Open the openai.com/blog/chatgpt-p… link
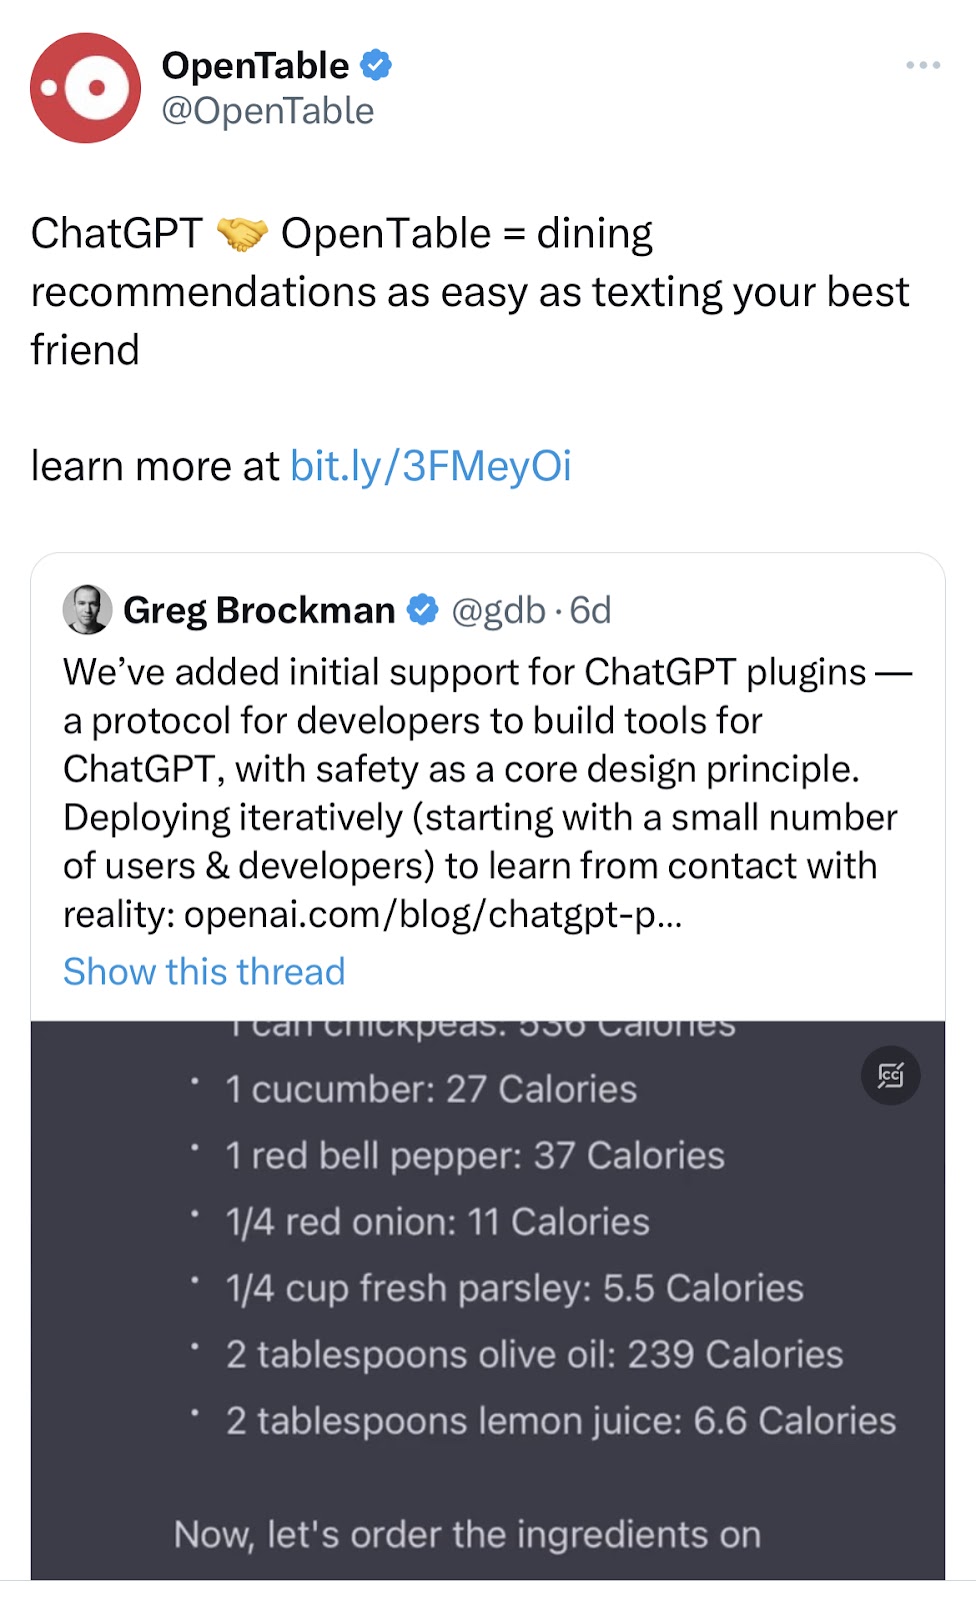 432,914
